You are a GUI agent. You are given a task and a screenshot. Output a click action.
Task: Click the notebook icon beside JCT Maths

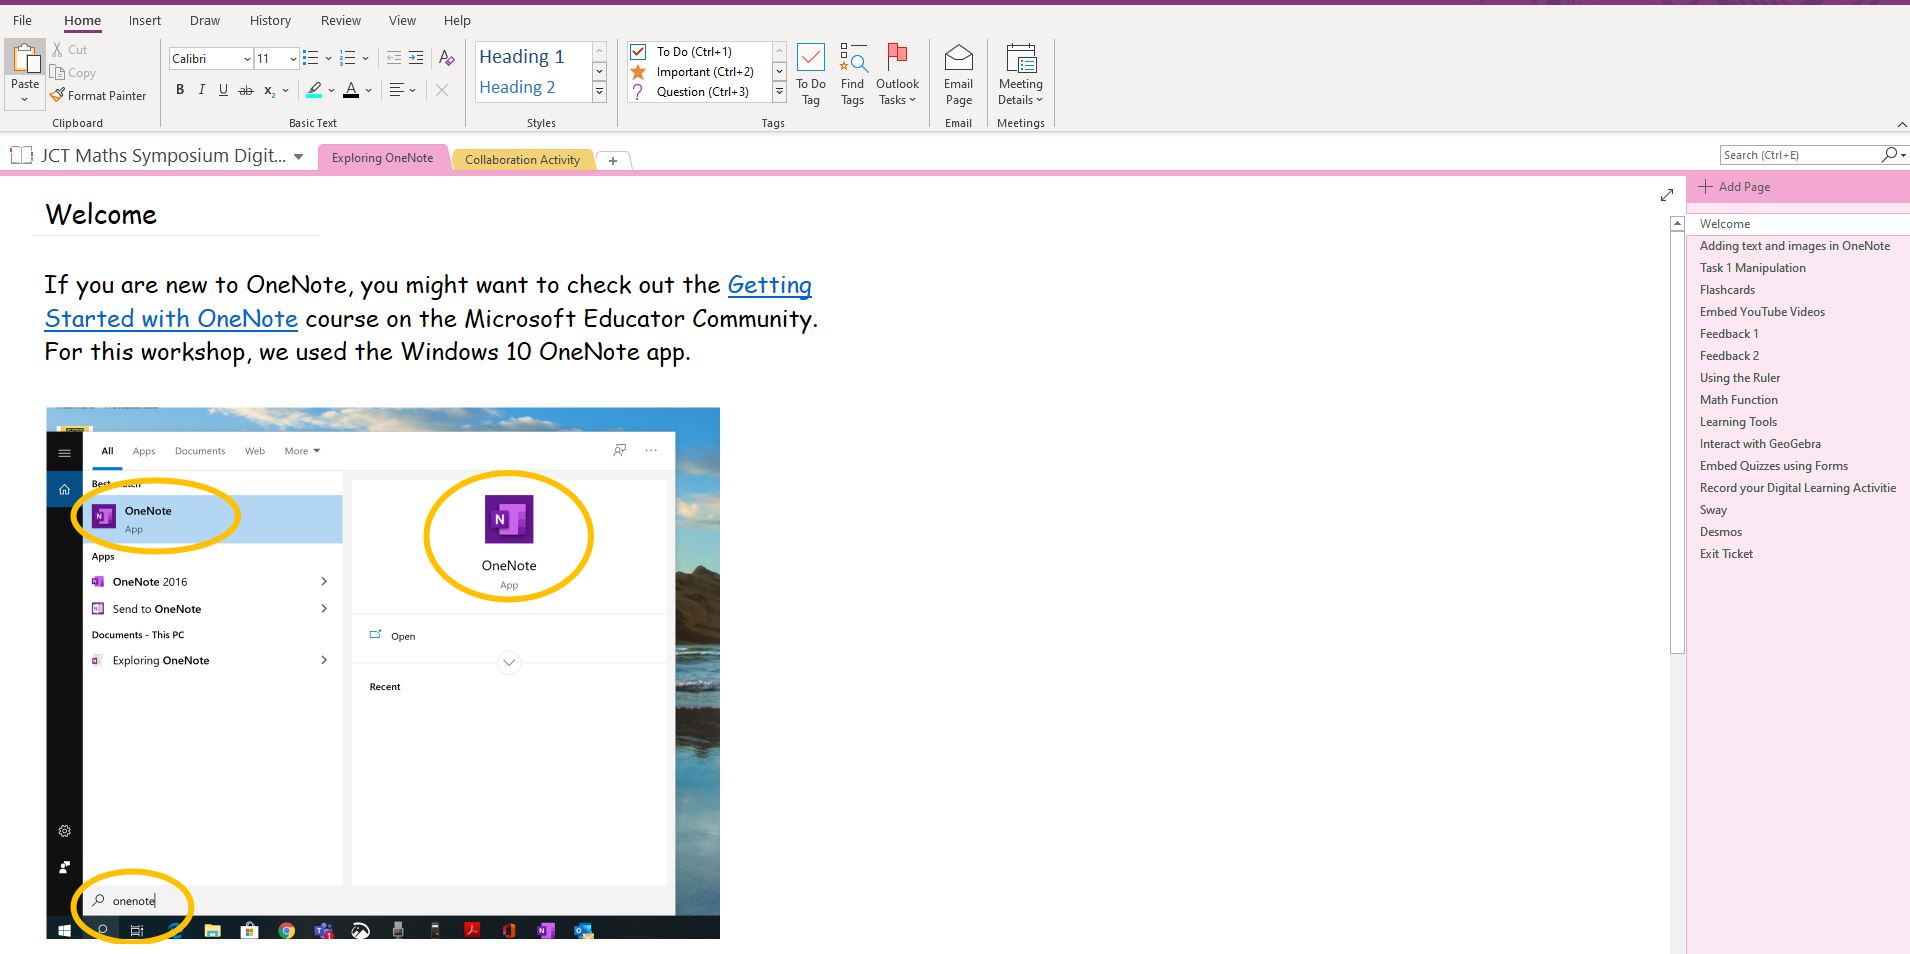(21, 156)
